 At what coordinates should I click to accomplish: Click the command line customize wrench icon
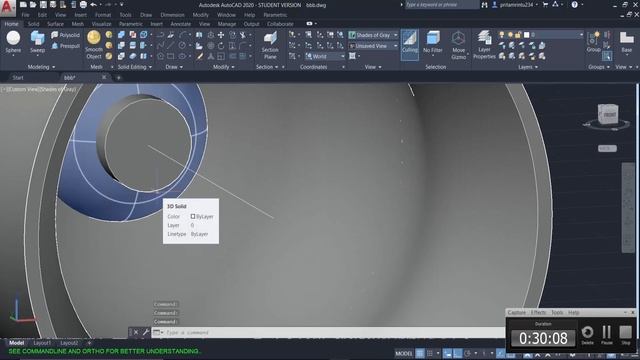click(145, 332)
